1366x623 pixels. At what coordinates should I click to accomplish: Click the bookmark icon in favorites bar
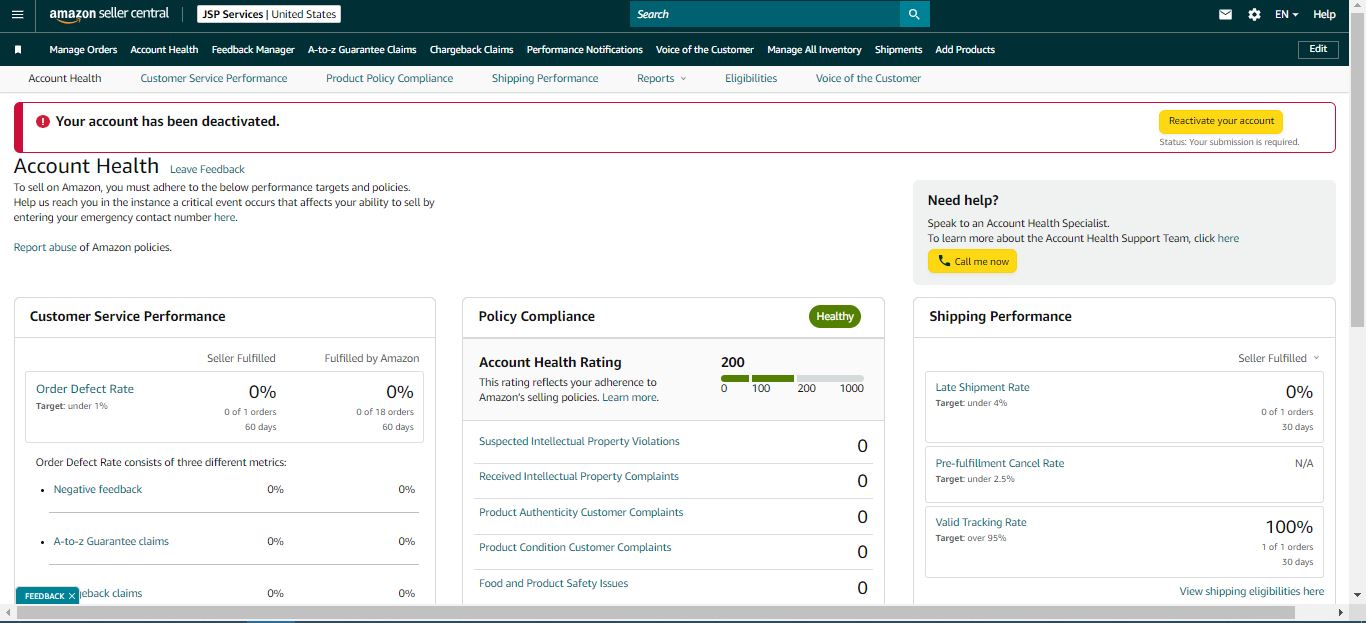click(18, 49)
